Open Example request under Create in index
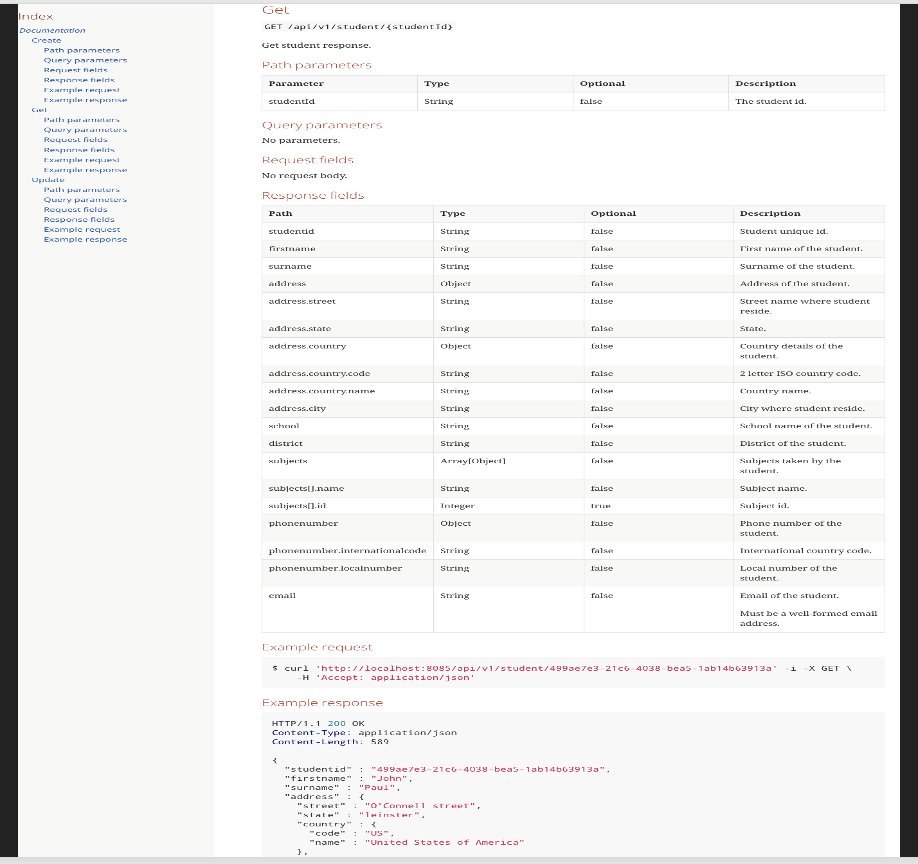Image resolution: width=918 pixels, height=864 pixels. [81, 90]
